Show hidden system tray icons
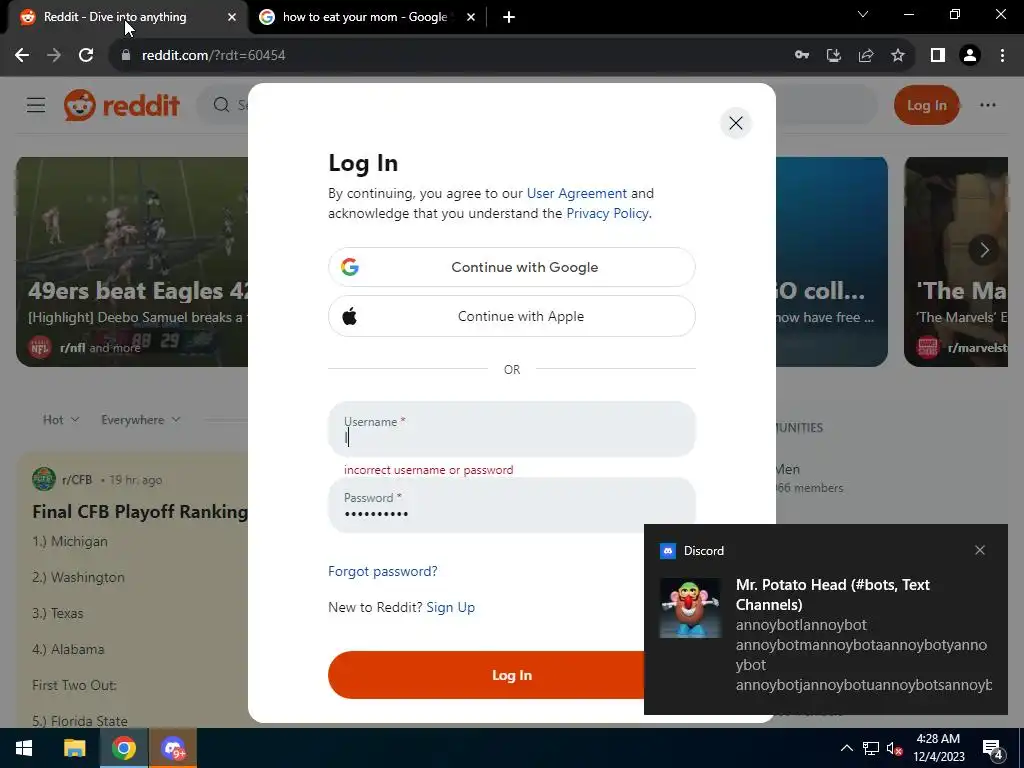 point(846,748)
